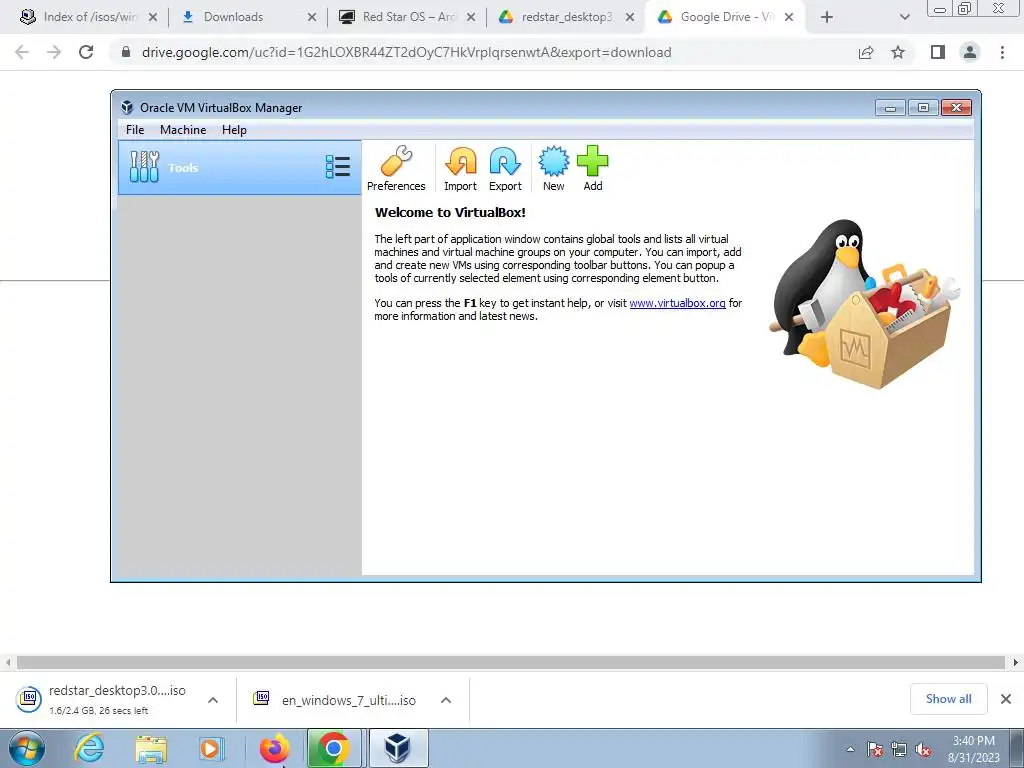
Task: Open VirtualBox Preferences from the toolbar
Action: click(396, 168)
